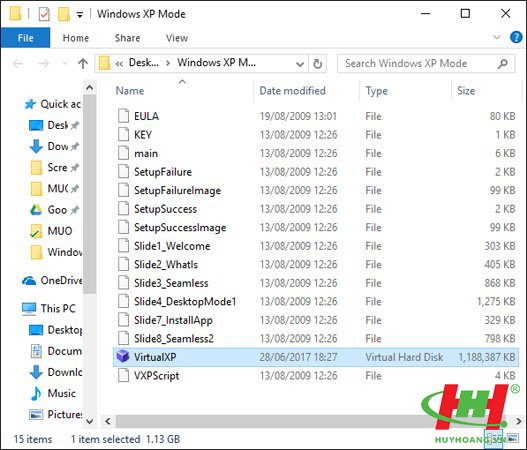Click horizontal scrollbar right arrow

pyautogui.click(x=519, y=421)
